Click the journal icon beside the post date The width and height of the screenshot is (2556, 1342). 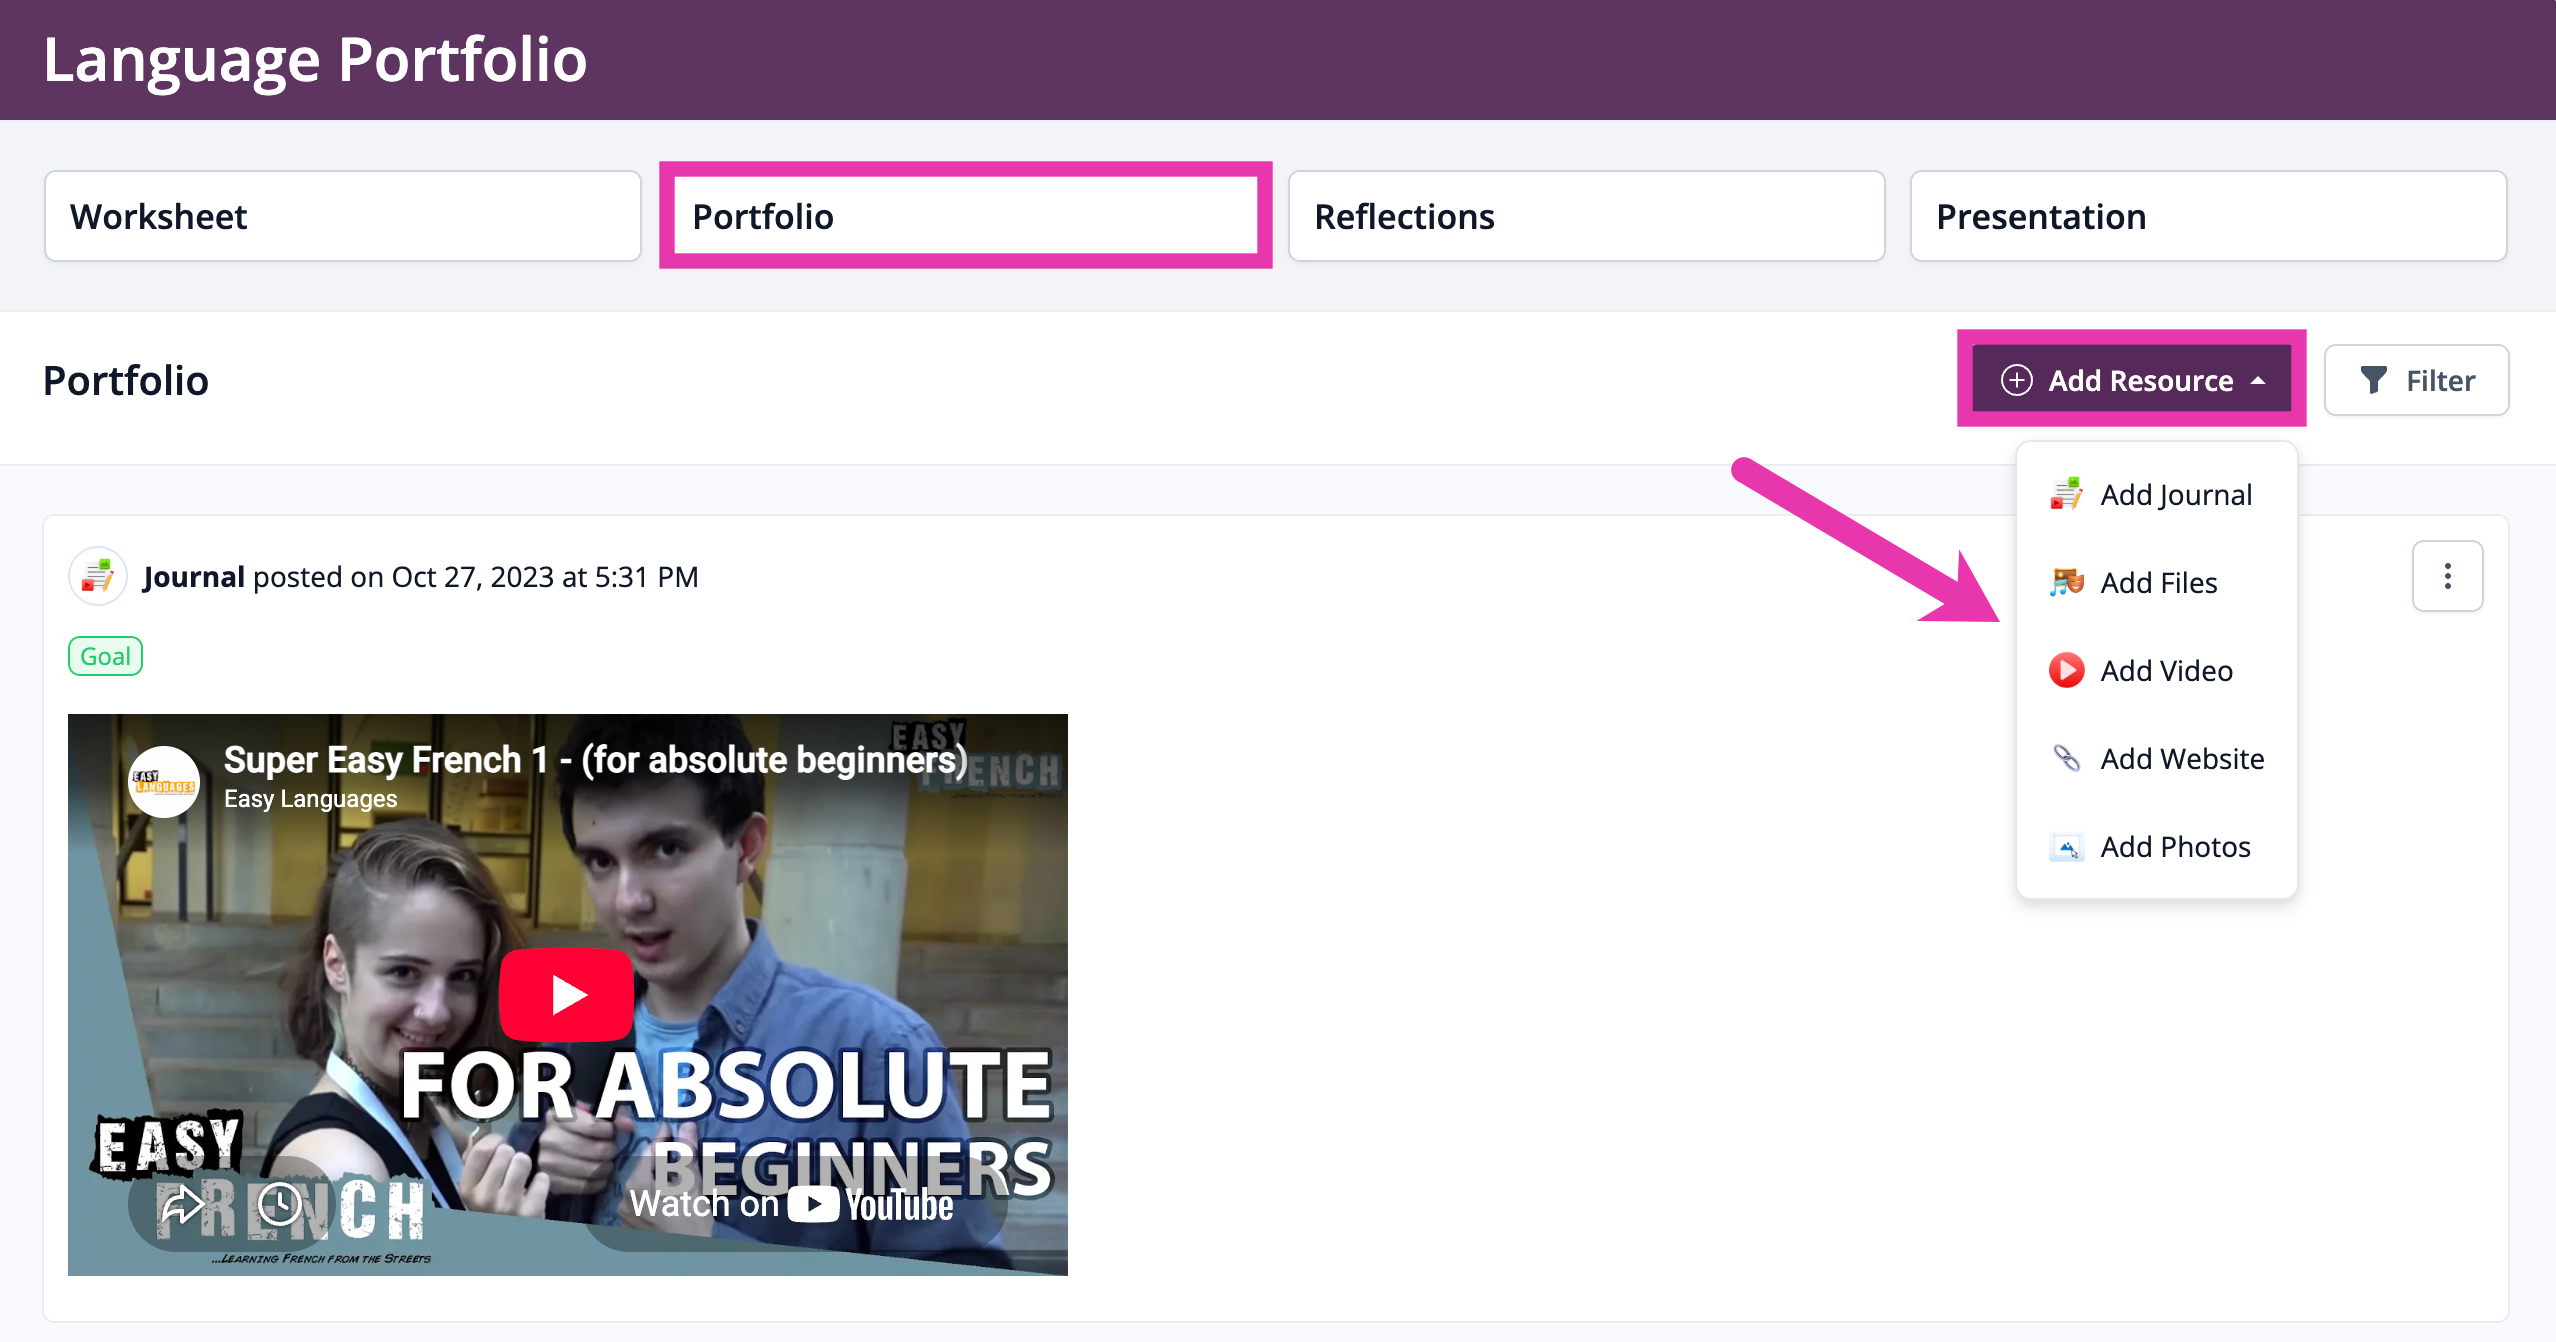tap(97, 577)
